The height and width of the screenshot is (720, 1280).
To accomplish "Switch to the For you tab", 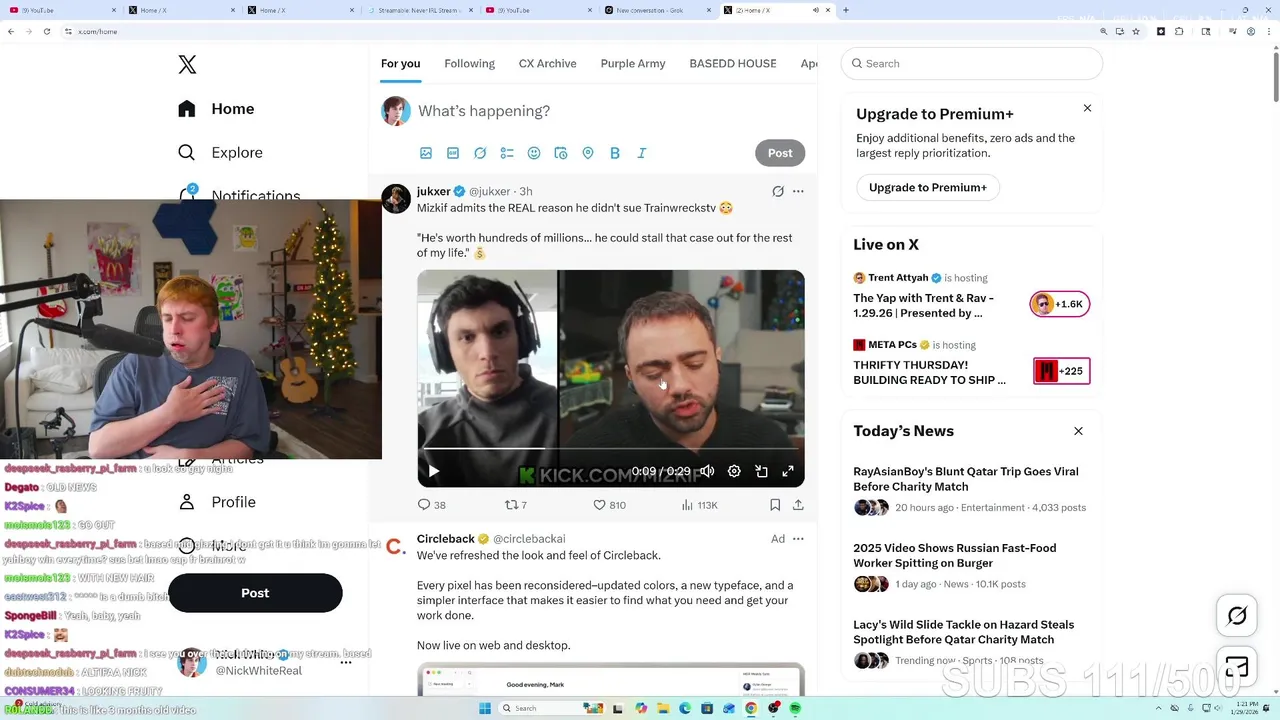I will click(400, 64).
